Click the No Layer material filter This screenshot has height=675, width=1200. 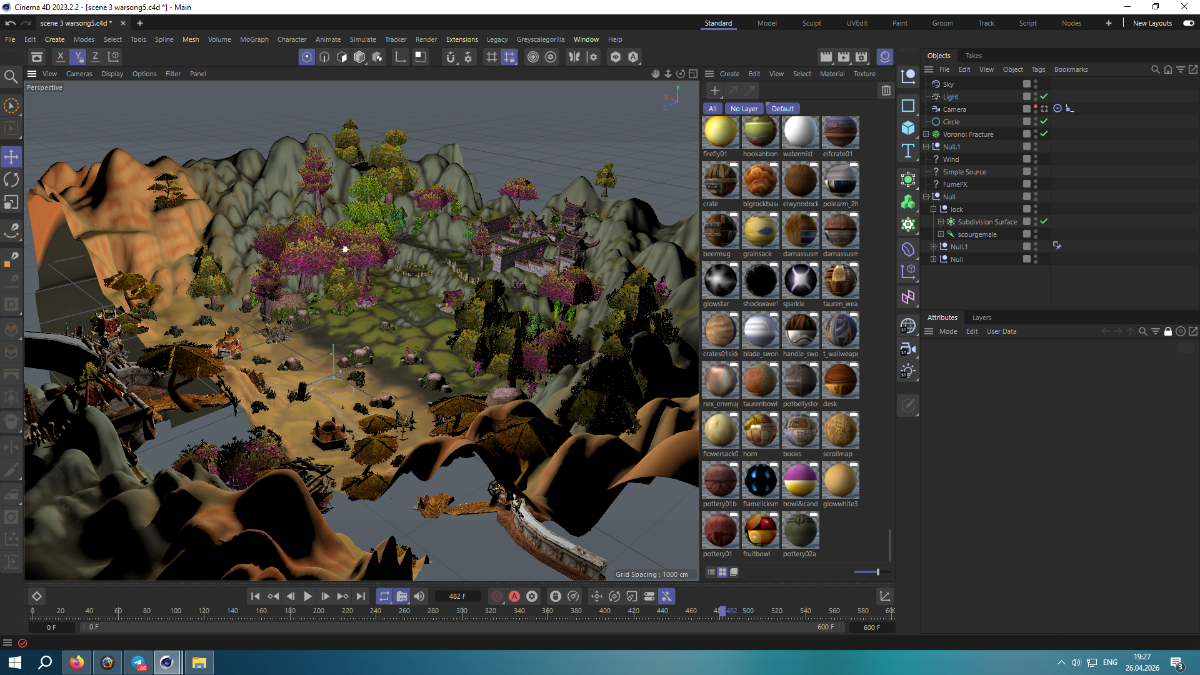tap(743, 108)
